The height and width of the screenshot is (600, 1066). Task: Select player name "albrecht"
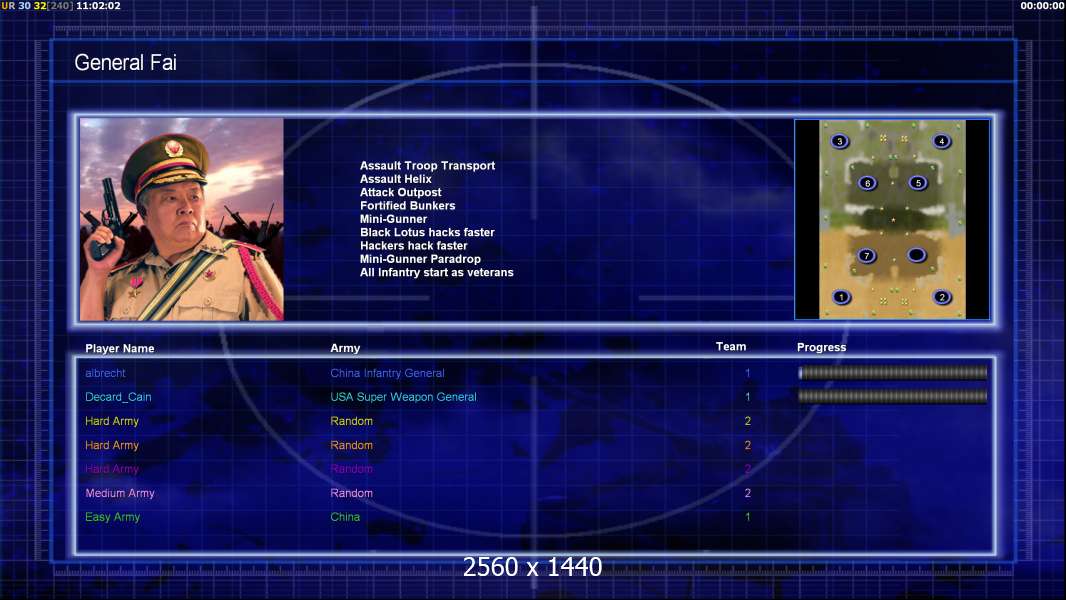105,373
